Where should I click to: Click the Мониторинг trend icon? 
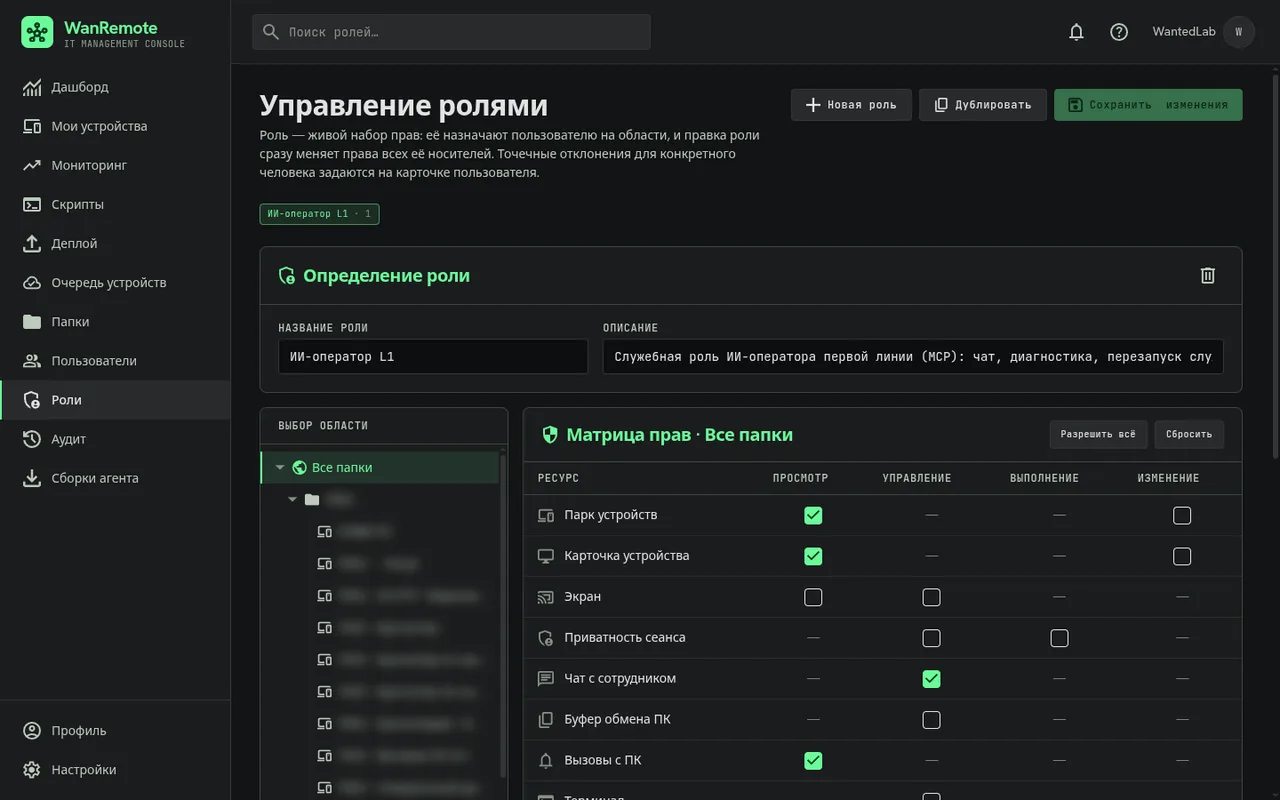click(x=32, y=165)
